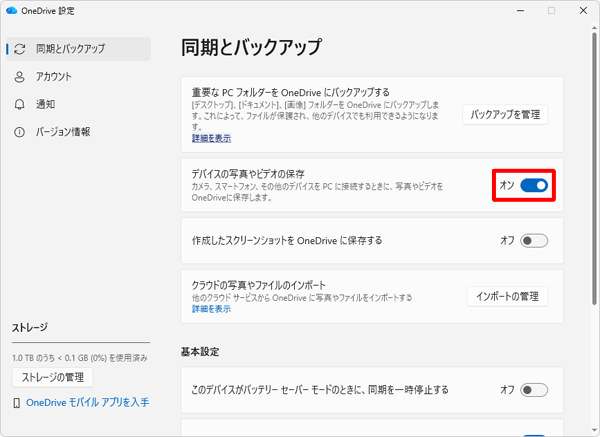This screenshot has height=437, width=600.
Task: Click the 基本設定 section heading
Action: [x=200, y=352]
